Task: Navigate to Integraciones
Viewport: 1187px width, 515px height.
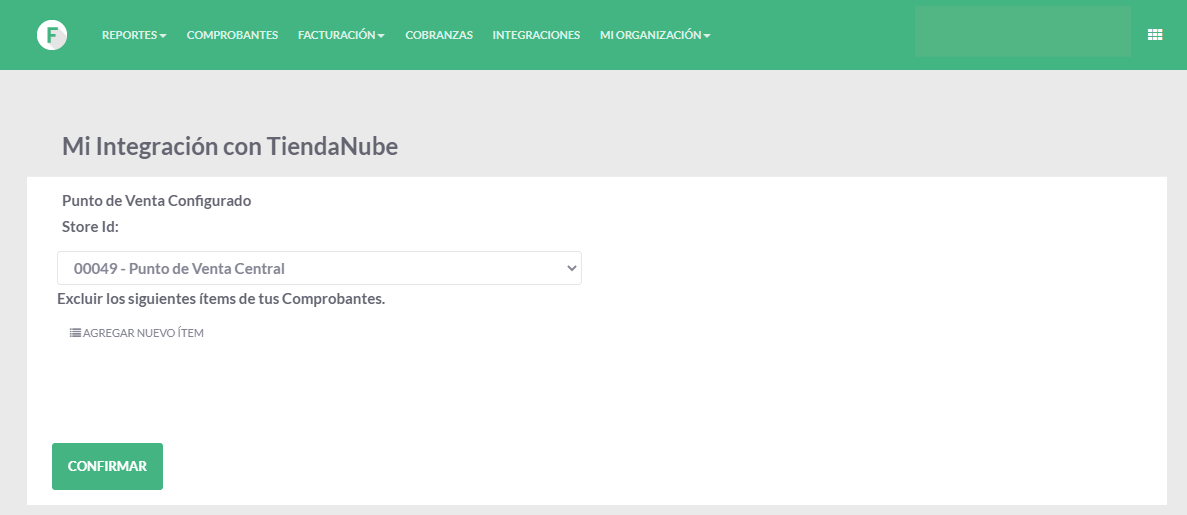Action: pyautogui.click(x=536, y=35)
